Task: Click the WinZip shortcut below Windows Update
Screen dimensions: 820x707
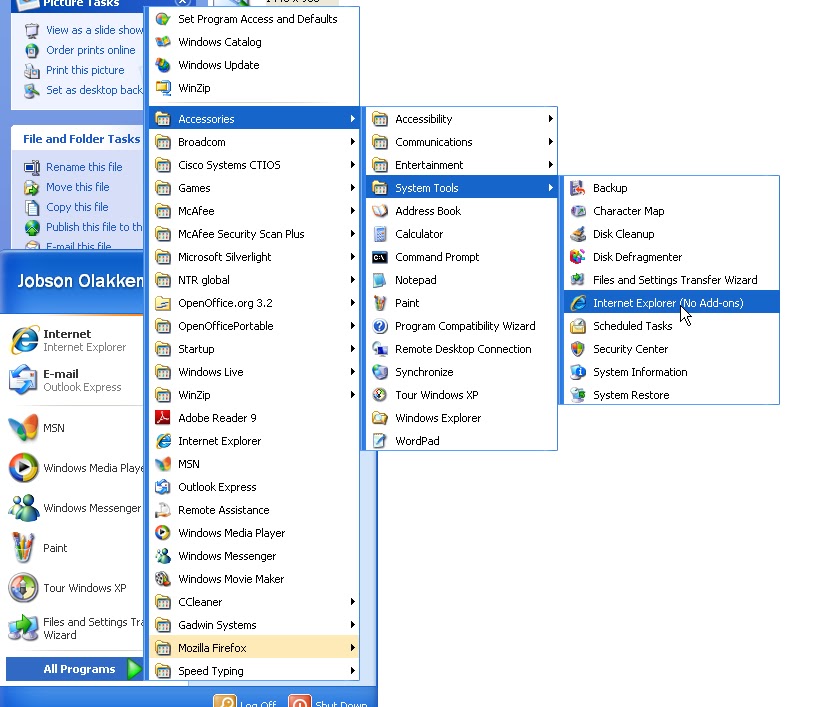Action: 254,88
